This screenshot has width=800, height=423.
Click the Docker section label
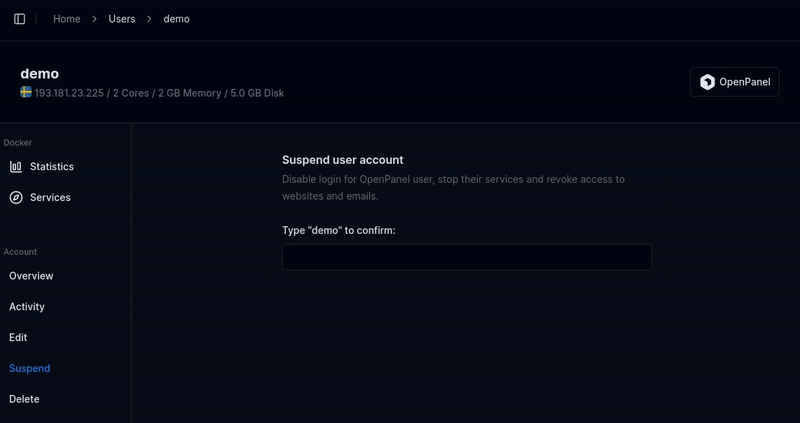[18, 143]
